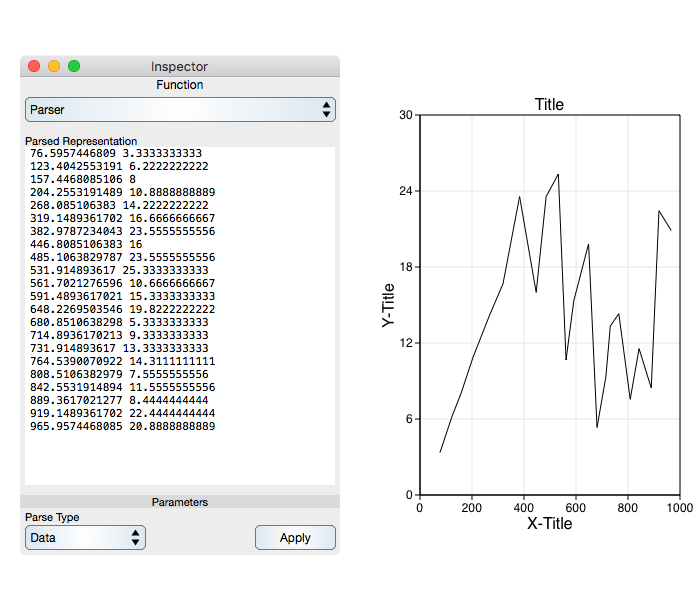Image resolution: width=700 pixels, height=600 pixels.
Task: Close the Inspector window with red button
Action: pyautogui.click(x=34, y=66)
